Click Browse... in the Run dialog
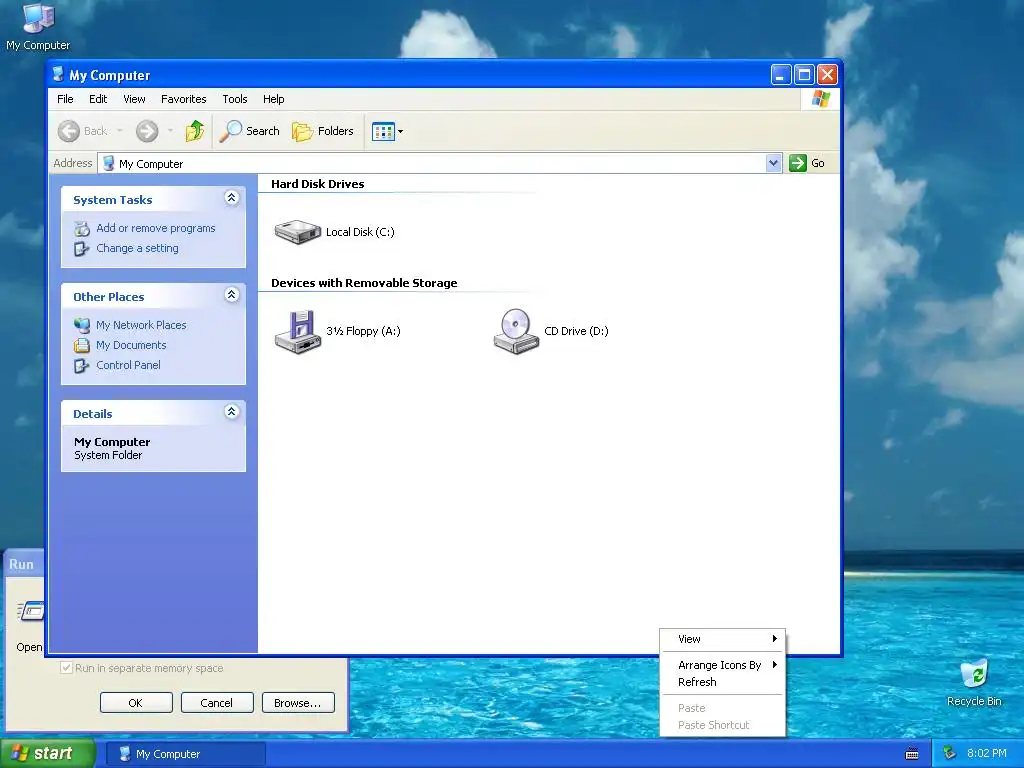The height and width of the screenshot is (768, 1024). [x=298, y=703]
